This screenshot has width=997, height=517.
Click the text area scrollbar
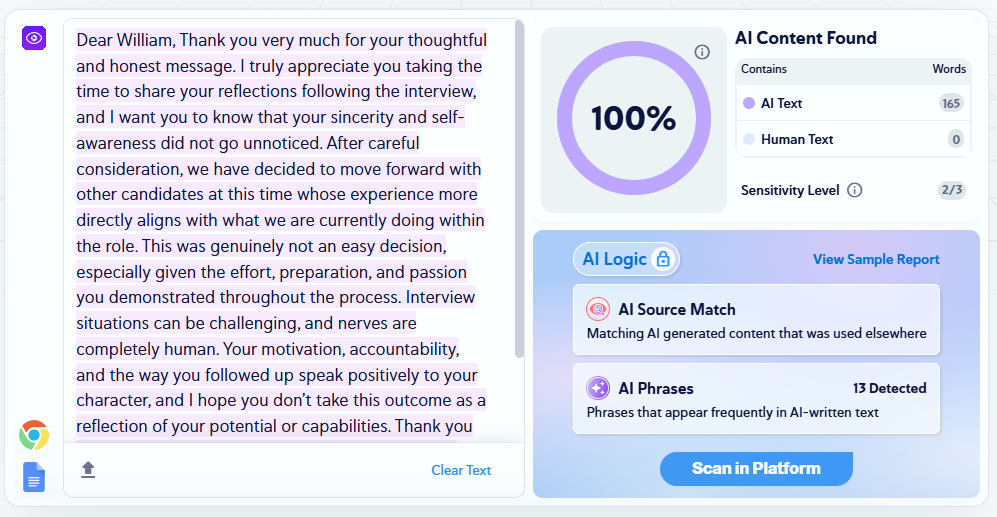[519, 190]
